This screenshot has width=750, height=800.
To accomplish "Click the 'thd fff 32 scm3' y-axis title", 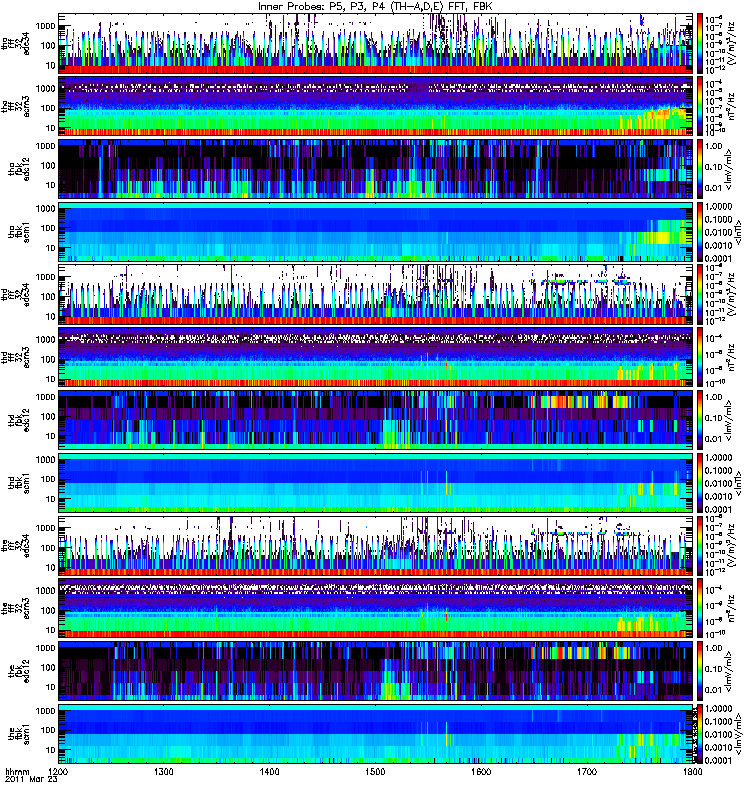I will [x=16, y=357].
